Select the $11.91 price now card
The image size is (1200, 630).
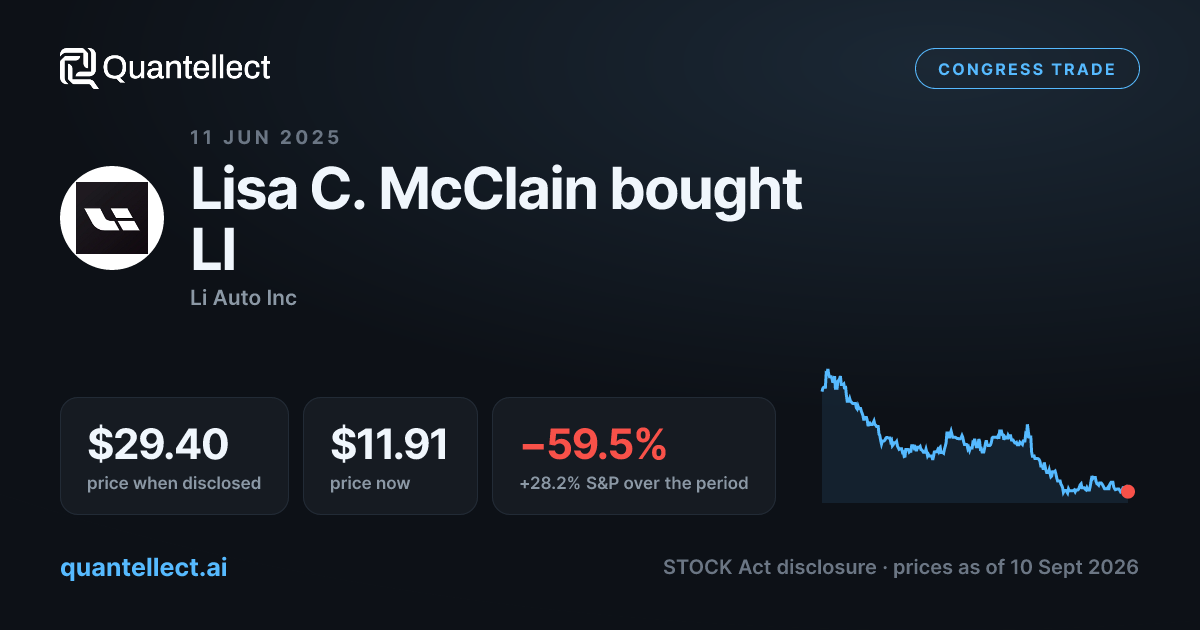point(390,456)
